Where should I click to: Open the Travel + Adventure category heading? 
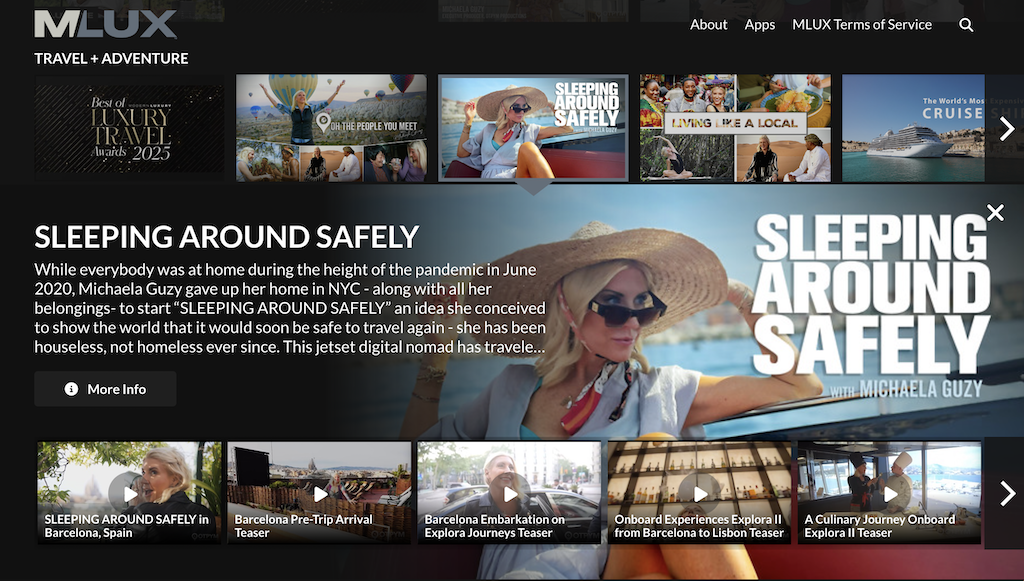pyautogui.click(x=111, y=58)
